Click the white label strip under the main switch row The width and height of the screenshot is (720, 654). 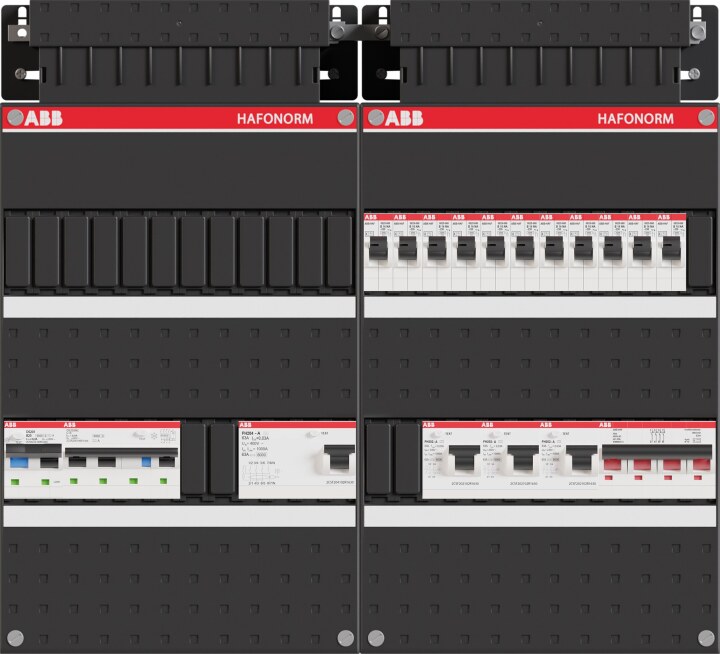tap(540, 517)
